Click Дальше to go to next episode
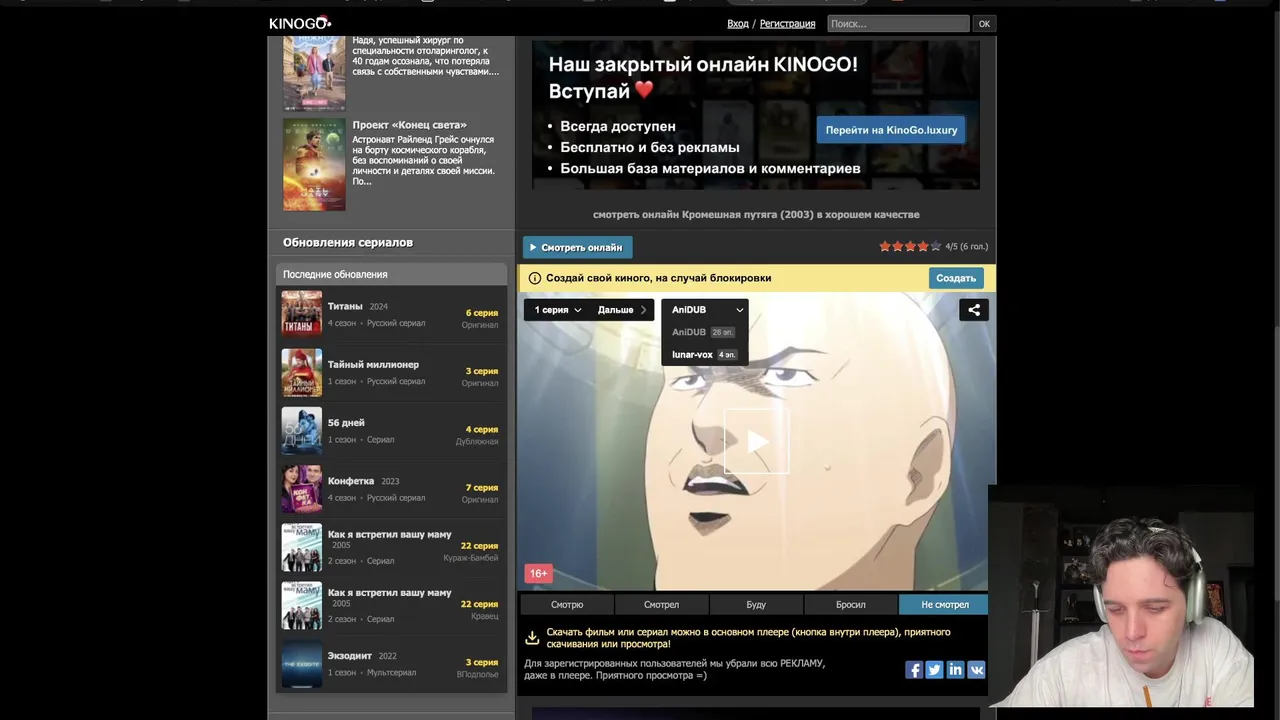The height and width of the screenshot is (720, 1280). 622,310
